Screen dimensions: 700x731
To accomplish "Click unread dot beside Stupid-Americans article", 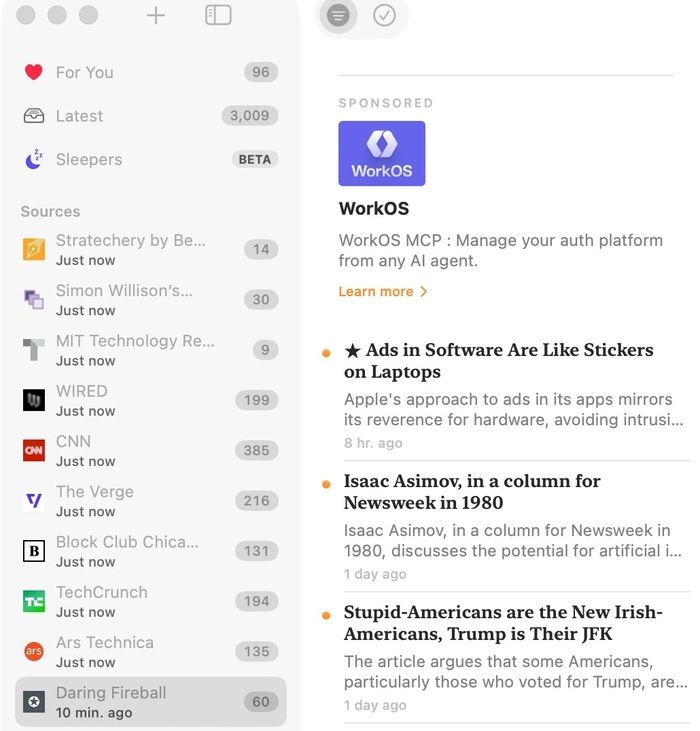I will tap(326, 616).
